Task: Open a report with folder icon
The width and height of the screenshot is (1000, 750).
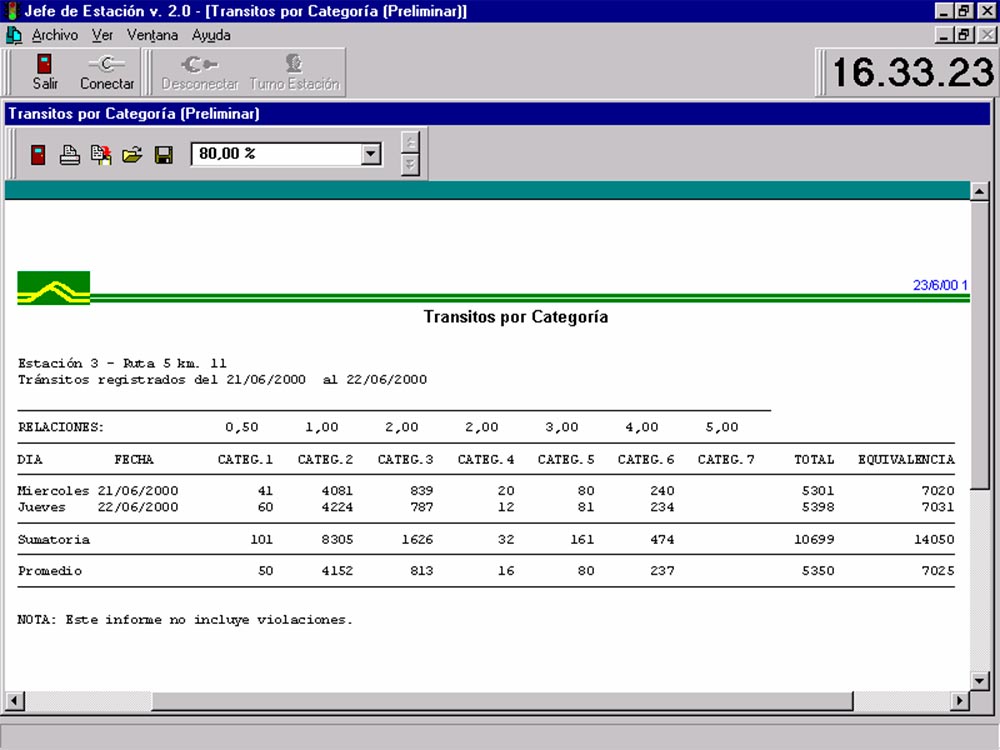Action: click(132, 155)
